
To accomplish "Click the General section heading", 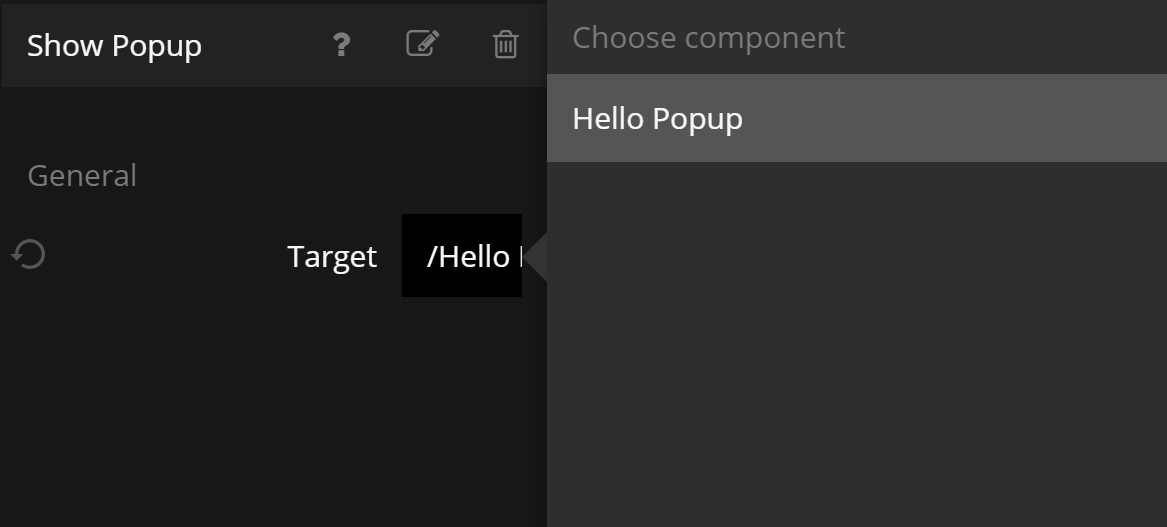I will (x=82, y=176).
